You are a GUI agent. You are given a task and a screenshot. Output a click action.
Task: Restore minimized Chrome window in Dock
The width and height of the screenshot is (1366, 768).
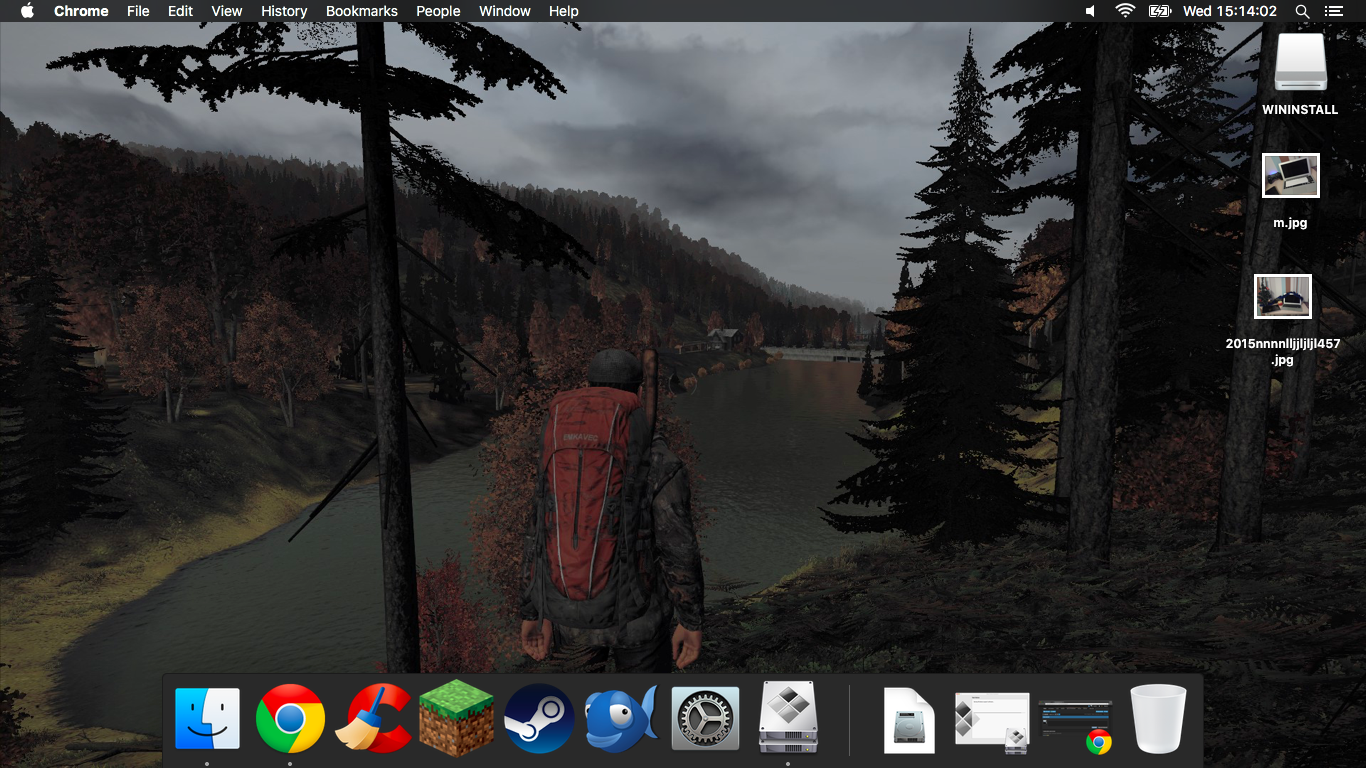1076,724
